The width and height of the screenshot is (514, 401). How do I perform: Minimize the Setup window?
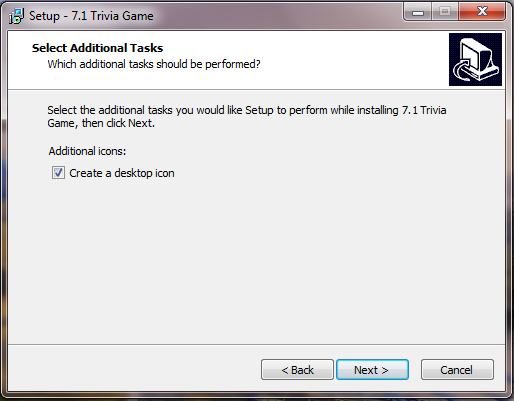pyautogui.click(x=418, y=12)
